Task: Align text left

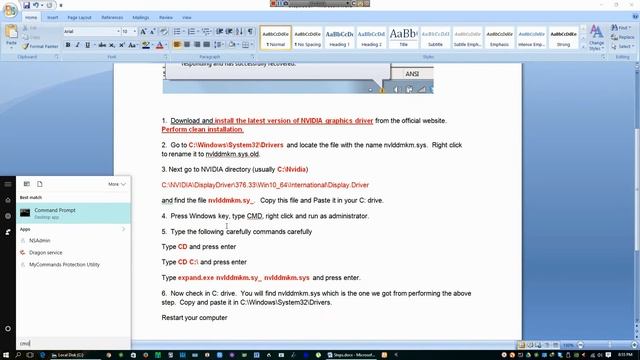Action: click(x=177, y=44)
